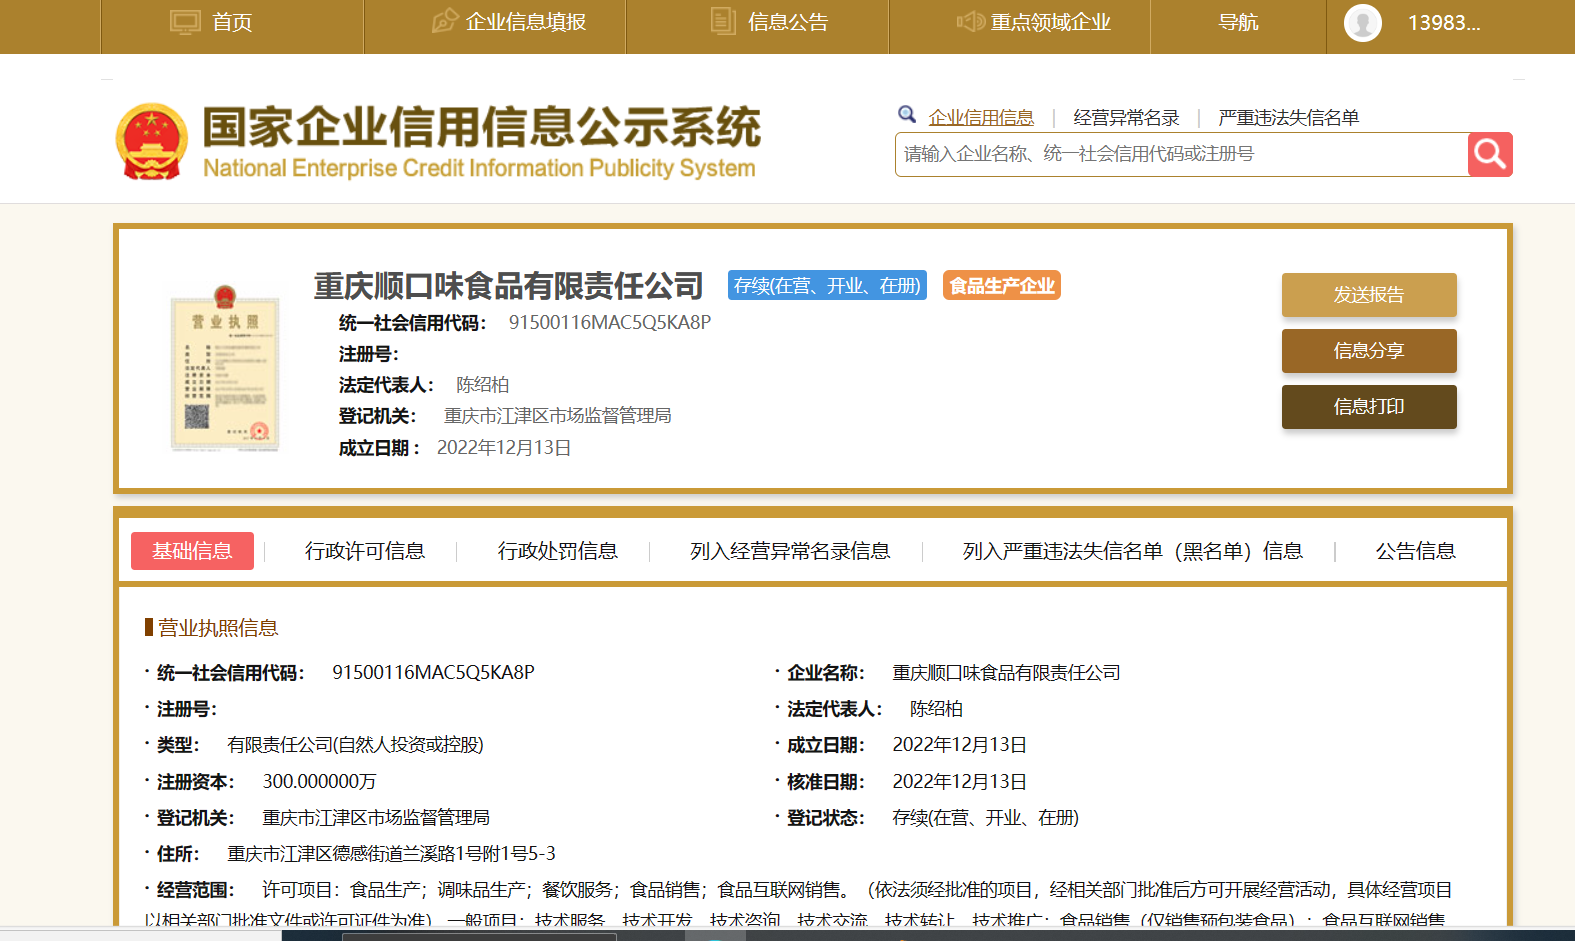1575x941 pixels.
Task: Click 核准日期 value 2022年12月13日
Action: 960,782
